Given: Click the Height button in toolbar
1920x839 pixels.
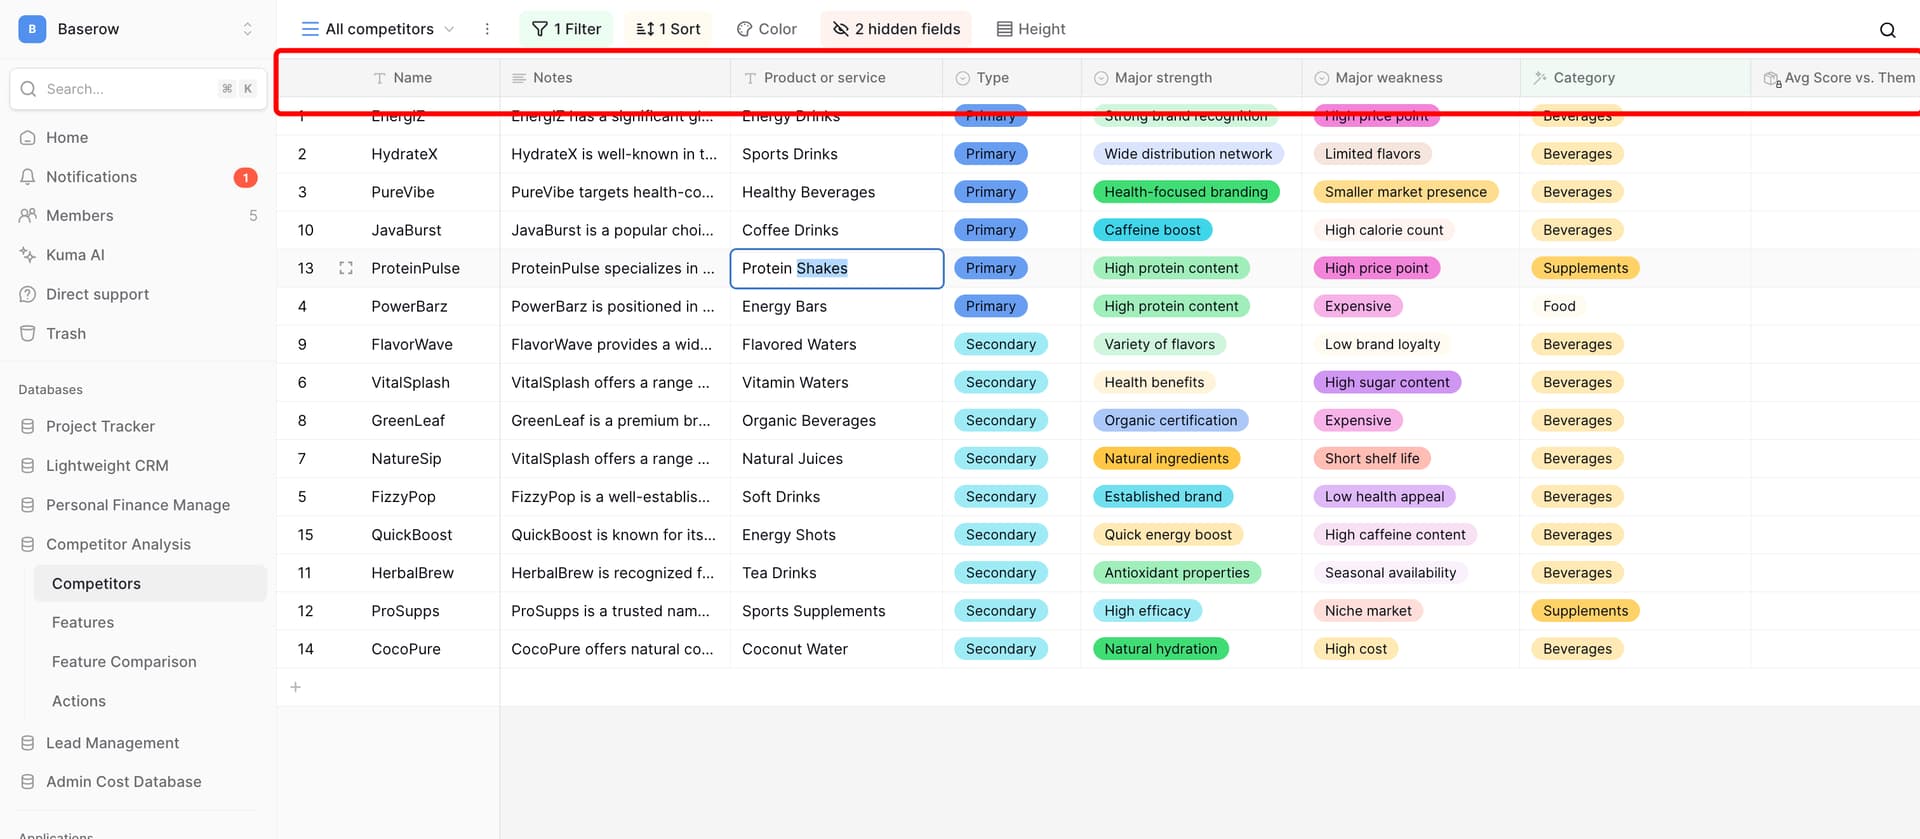Looking at the screenshot, I should [1031, 29].
